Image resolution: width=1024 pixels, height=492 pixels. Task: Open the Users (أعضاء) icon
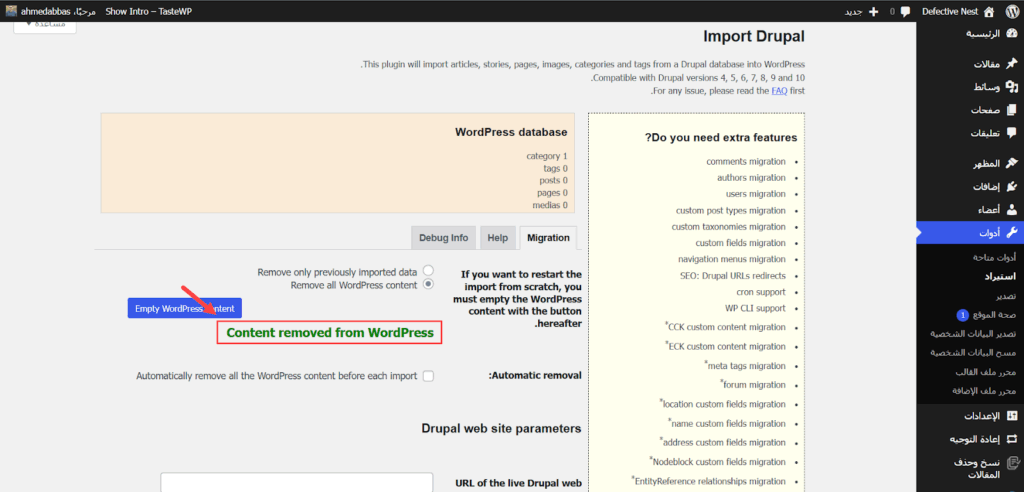coord(1011,210)
